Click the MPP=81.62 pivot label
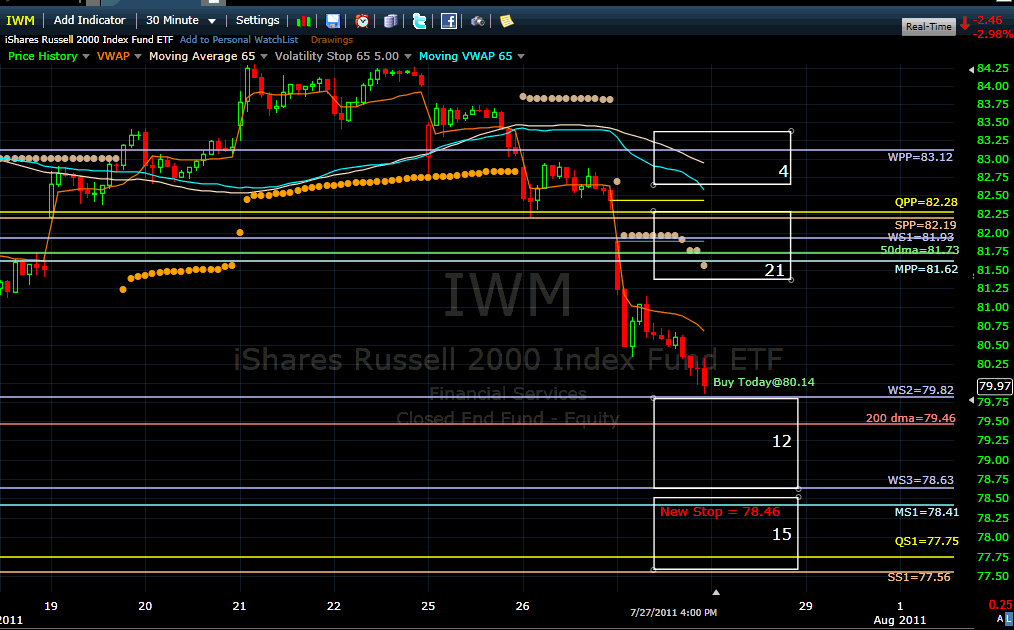 point(926,269)
